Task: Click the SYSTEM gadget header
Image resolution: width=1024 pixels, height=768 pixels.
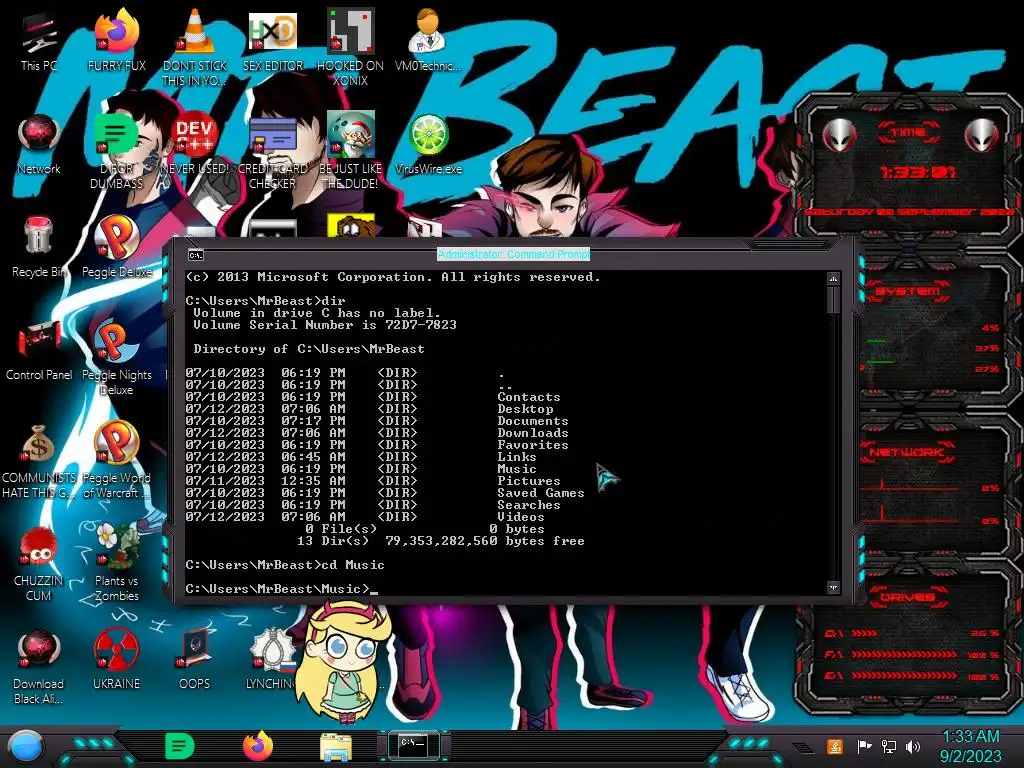Action: tap(908, 291)
